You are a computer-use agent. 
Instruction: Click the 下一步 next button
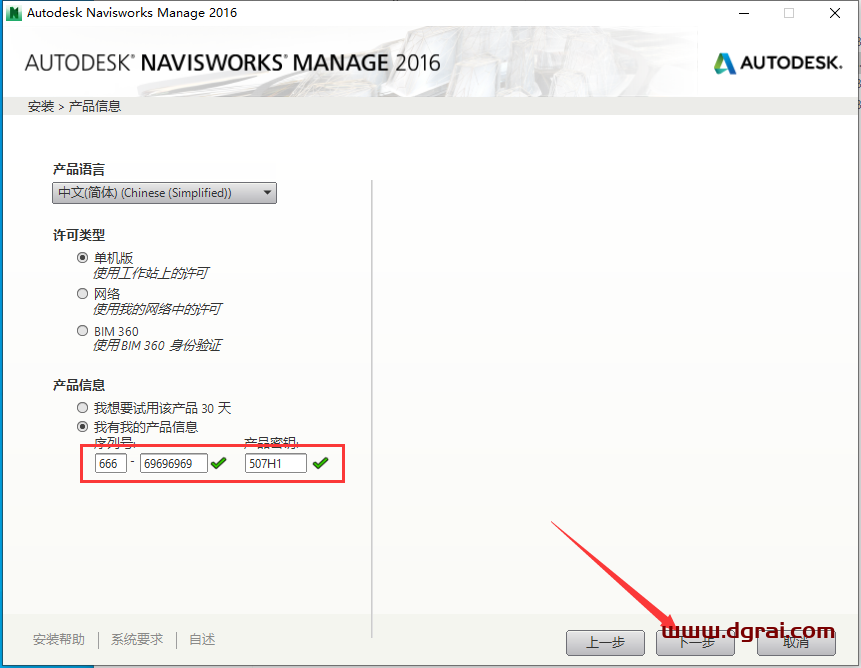coord(695,643)
